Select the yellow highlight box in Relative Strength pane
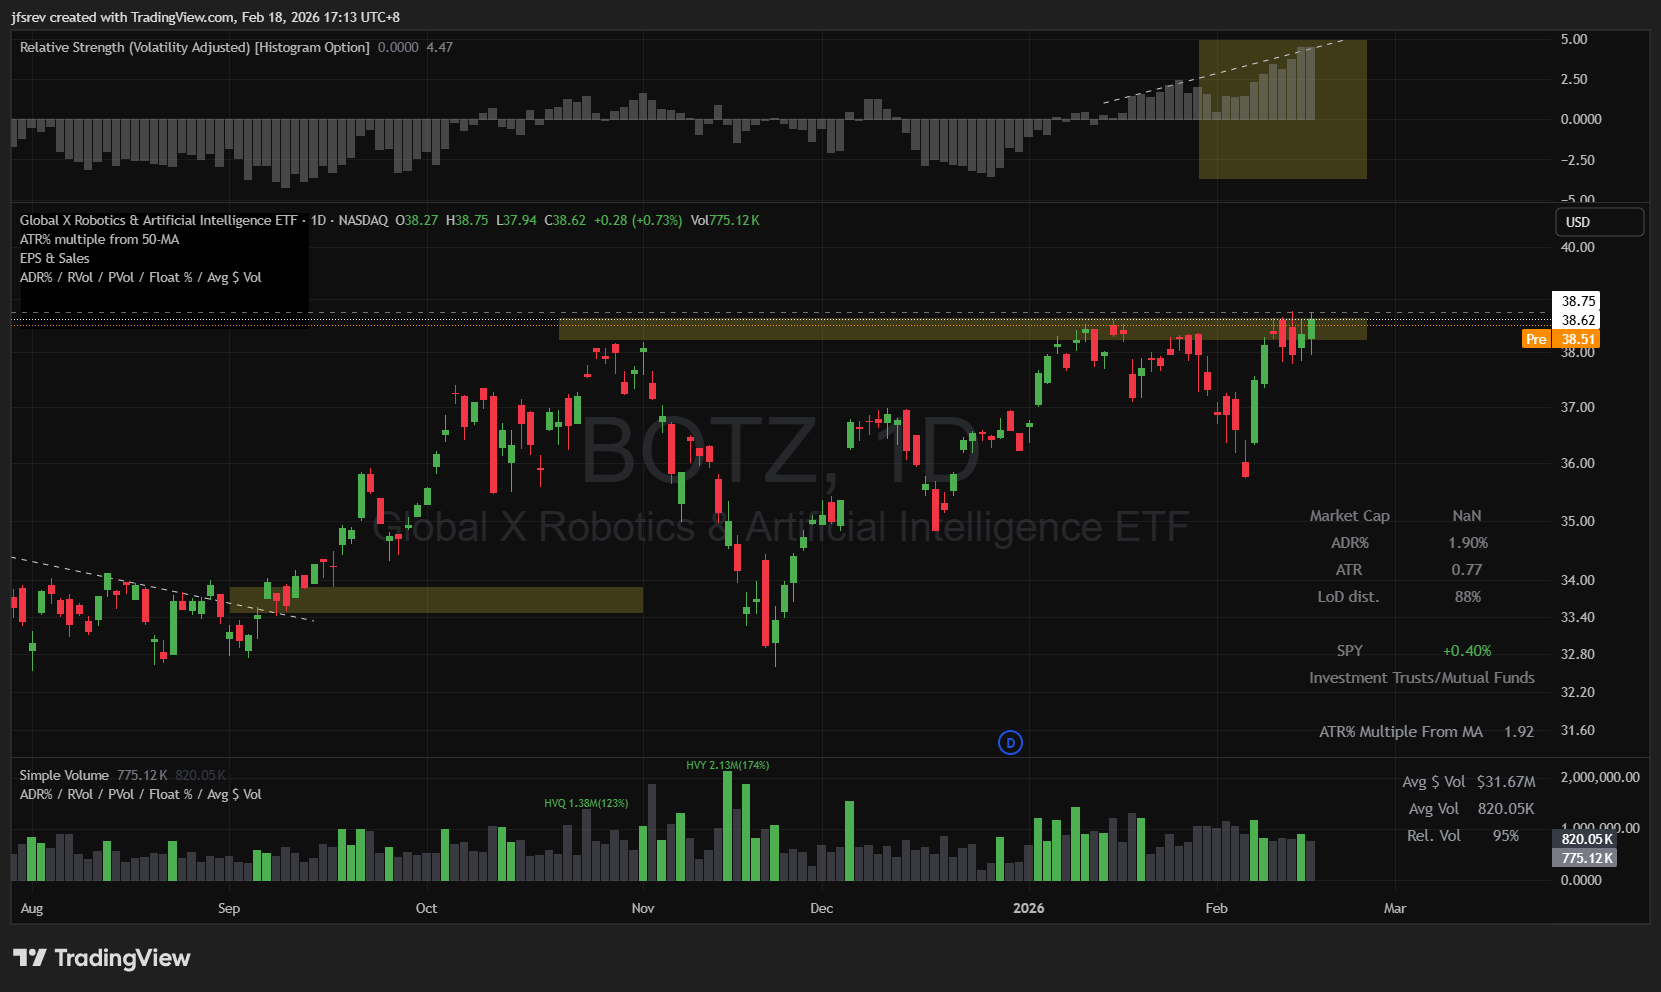This screenshot has height=992, width=1661. pos(1283,110)
